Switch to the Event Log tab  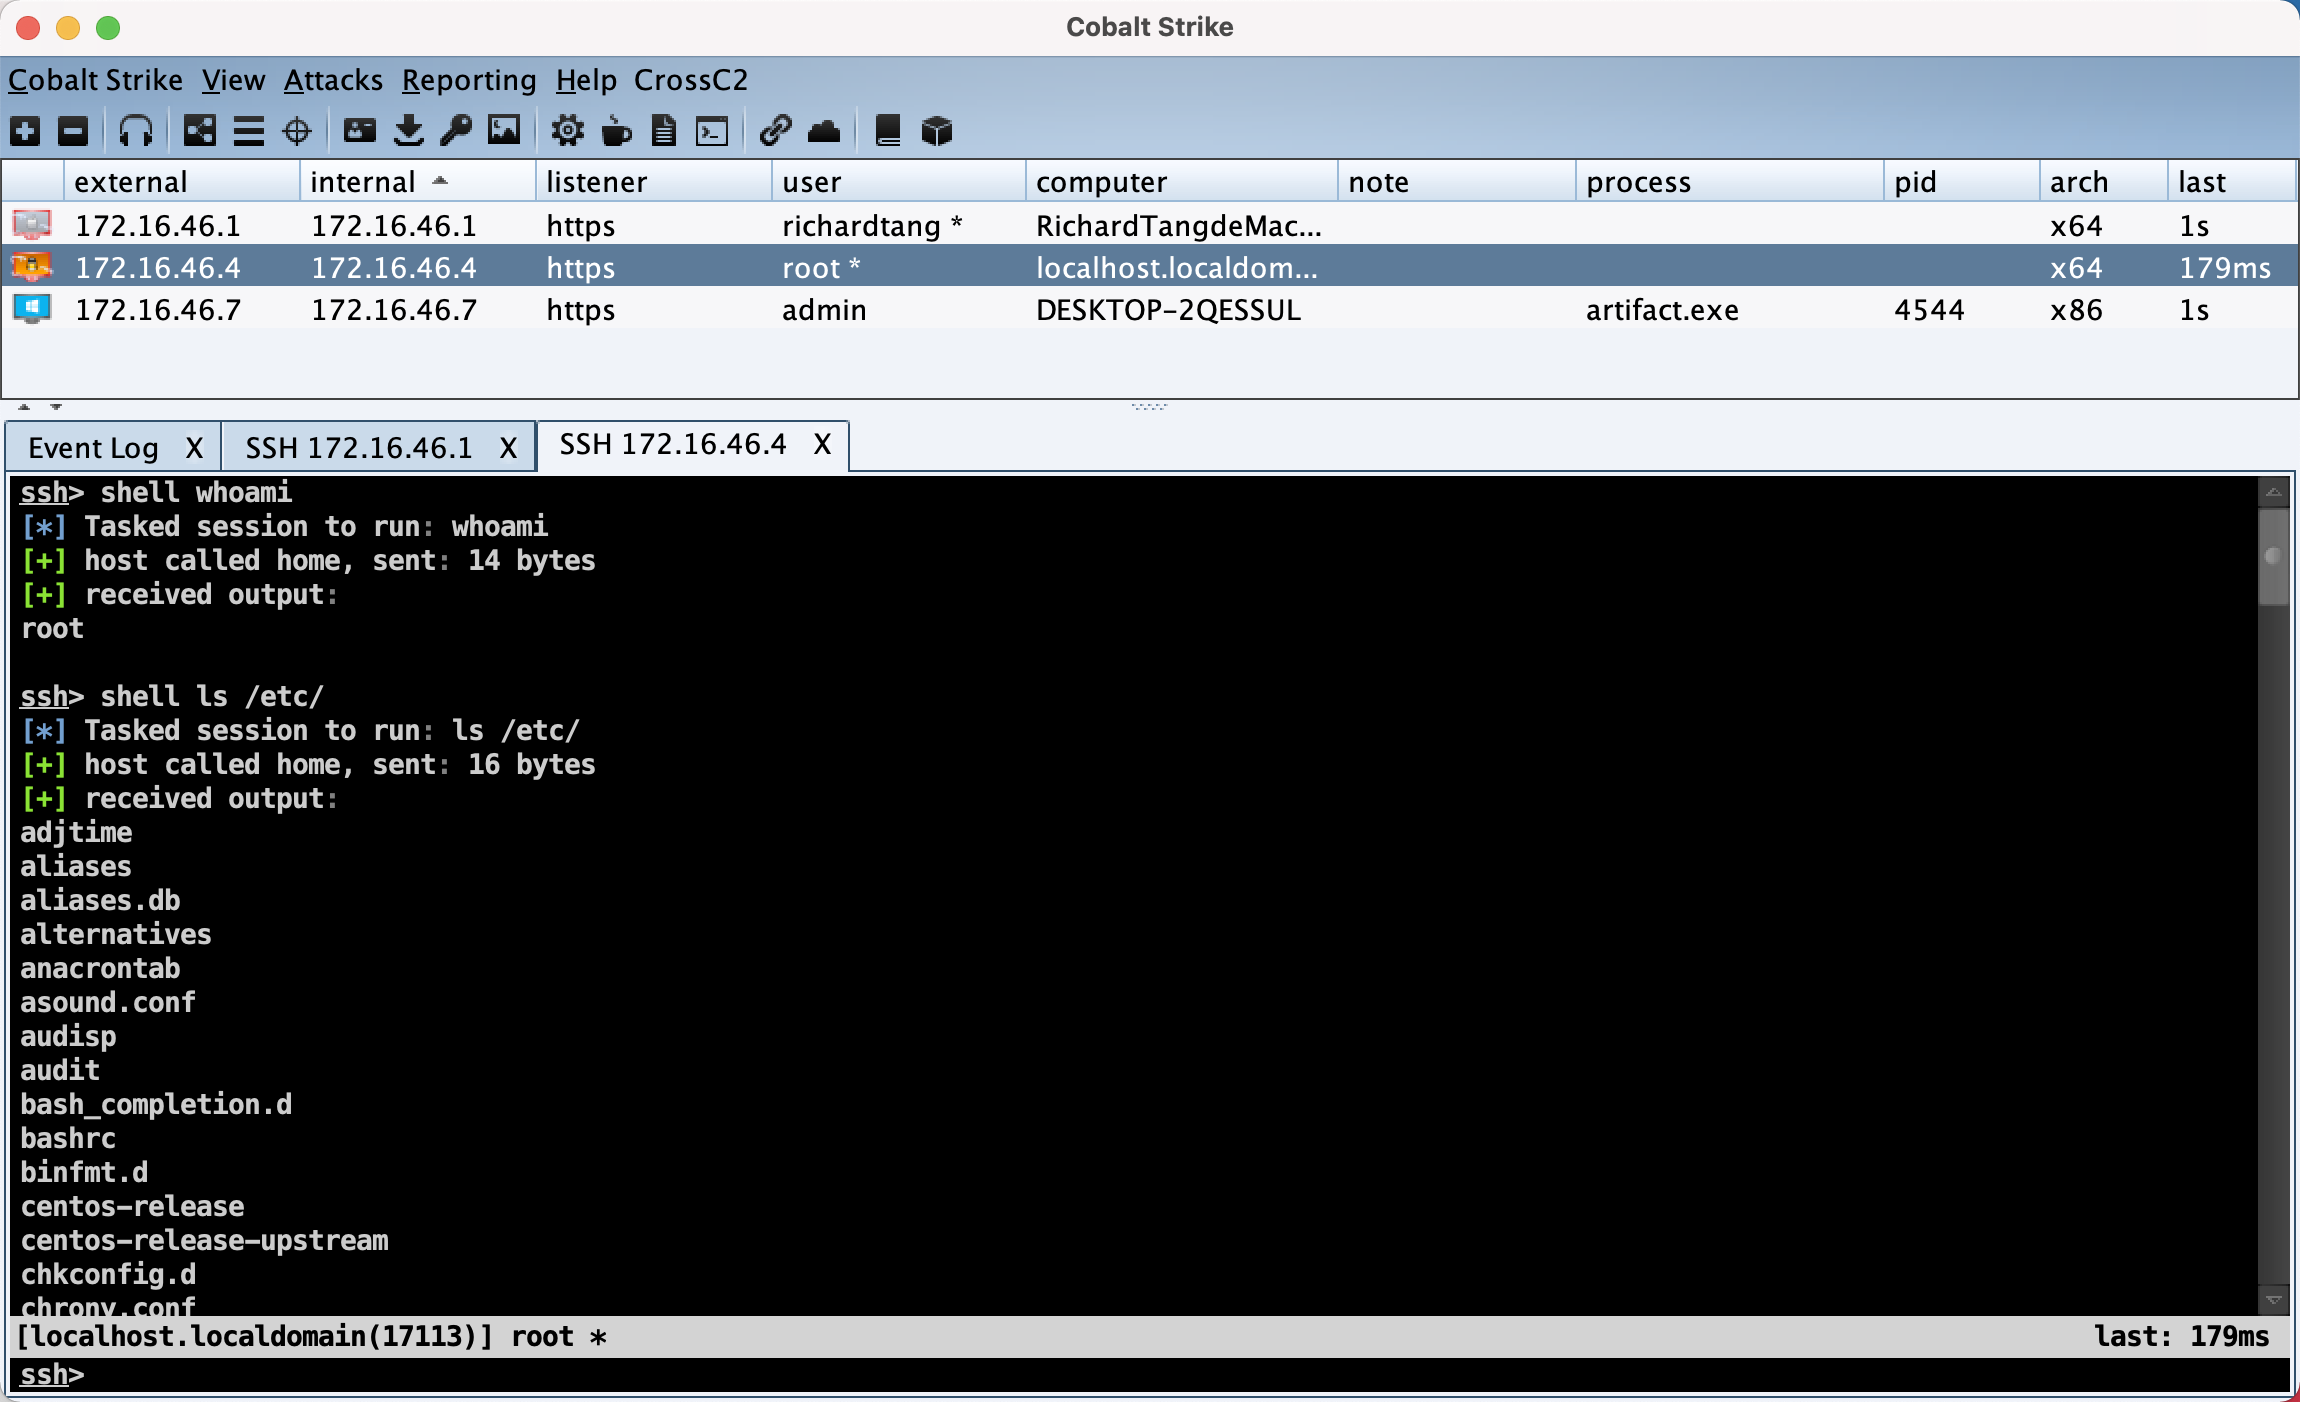93,448
